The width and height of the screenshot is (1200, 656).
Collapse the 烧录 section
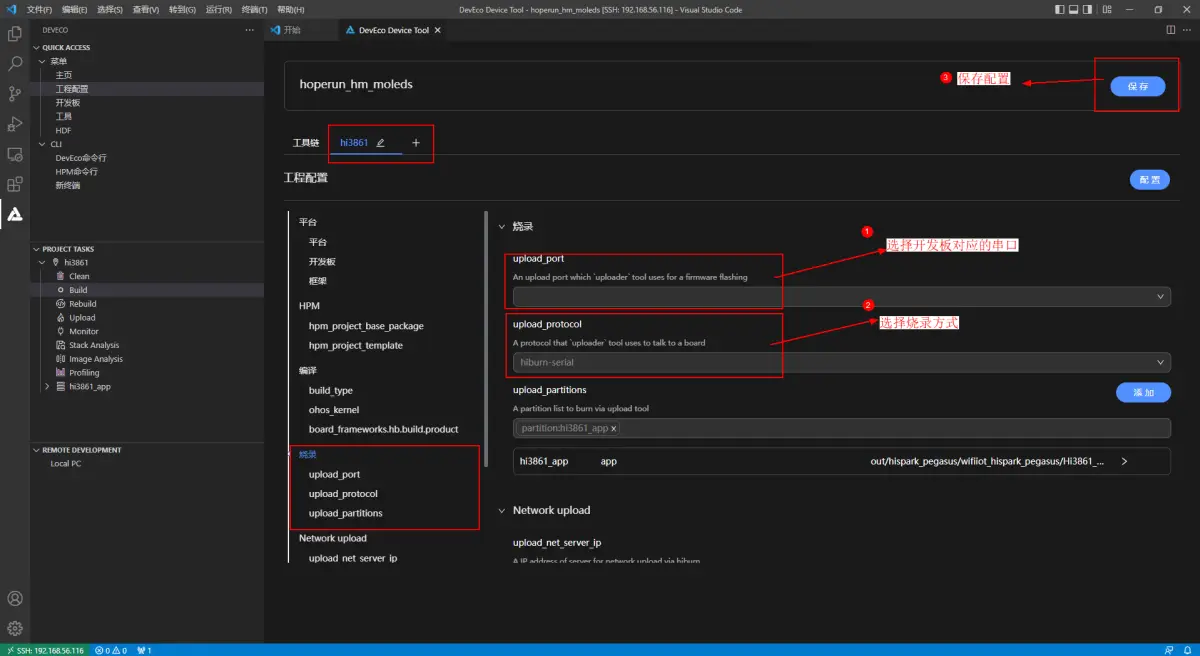[x=502, y=227]
